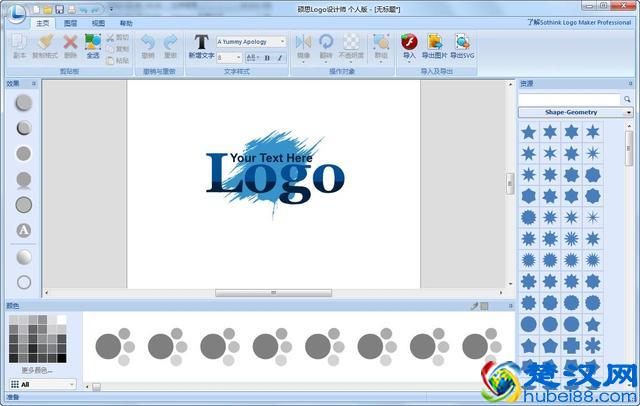640x406 pixels.
Task: Switch to the 帮助 ribbon tab
Action: 126,23
